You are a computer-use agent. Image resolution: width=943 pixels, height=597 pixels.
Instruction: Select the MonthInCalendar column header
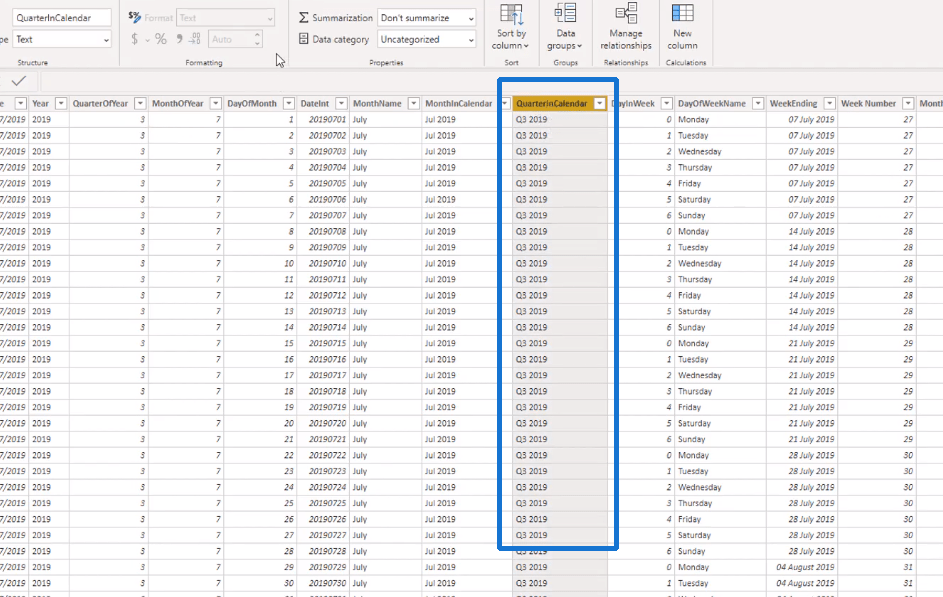coord(459,103)
